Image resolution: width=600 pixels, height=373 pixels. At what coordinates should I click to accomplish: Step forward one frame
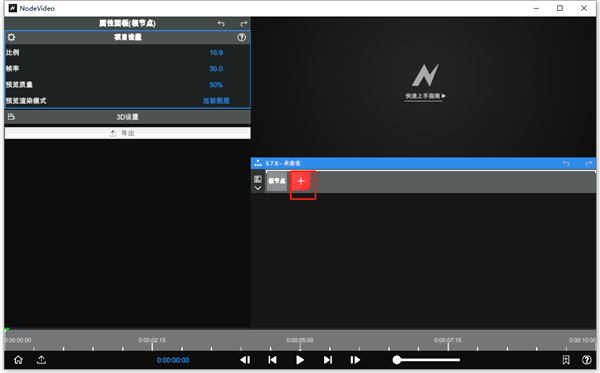pos(355,360)
